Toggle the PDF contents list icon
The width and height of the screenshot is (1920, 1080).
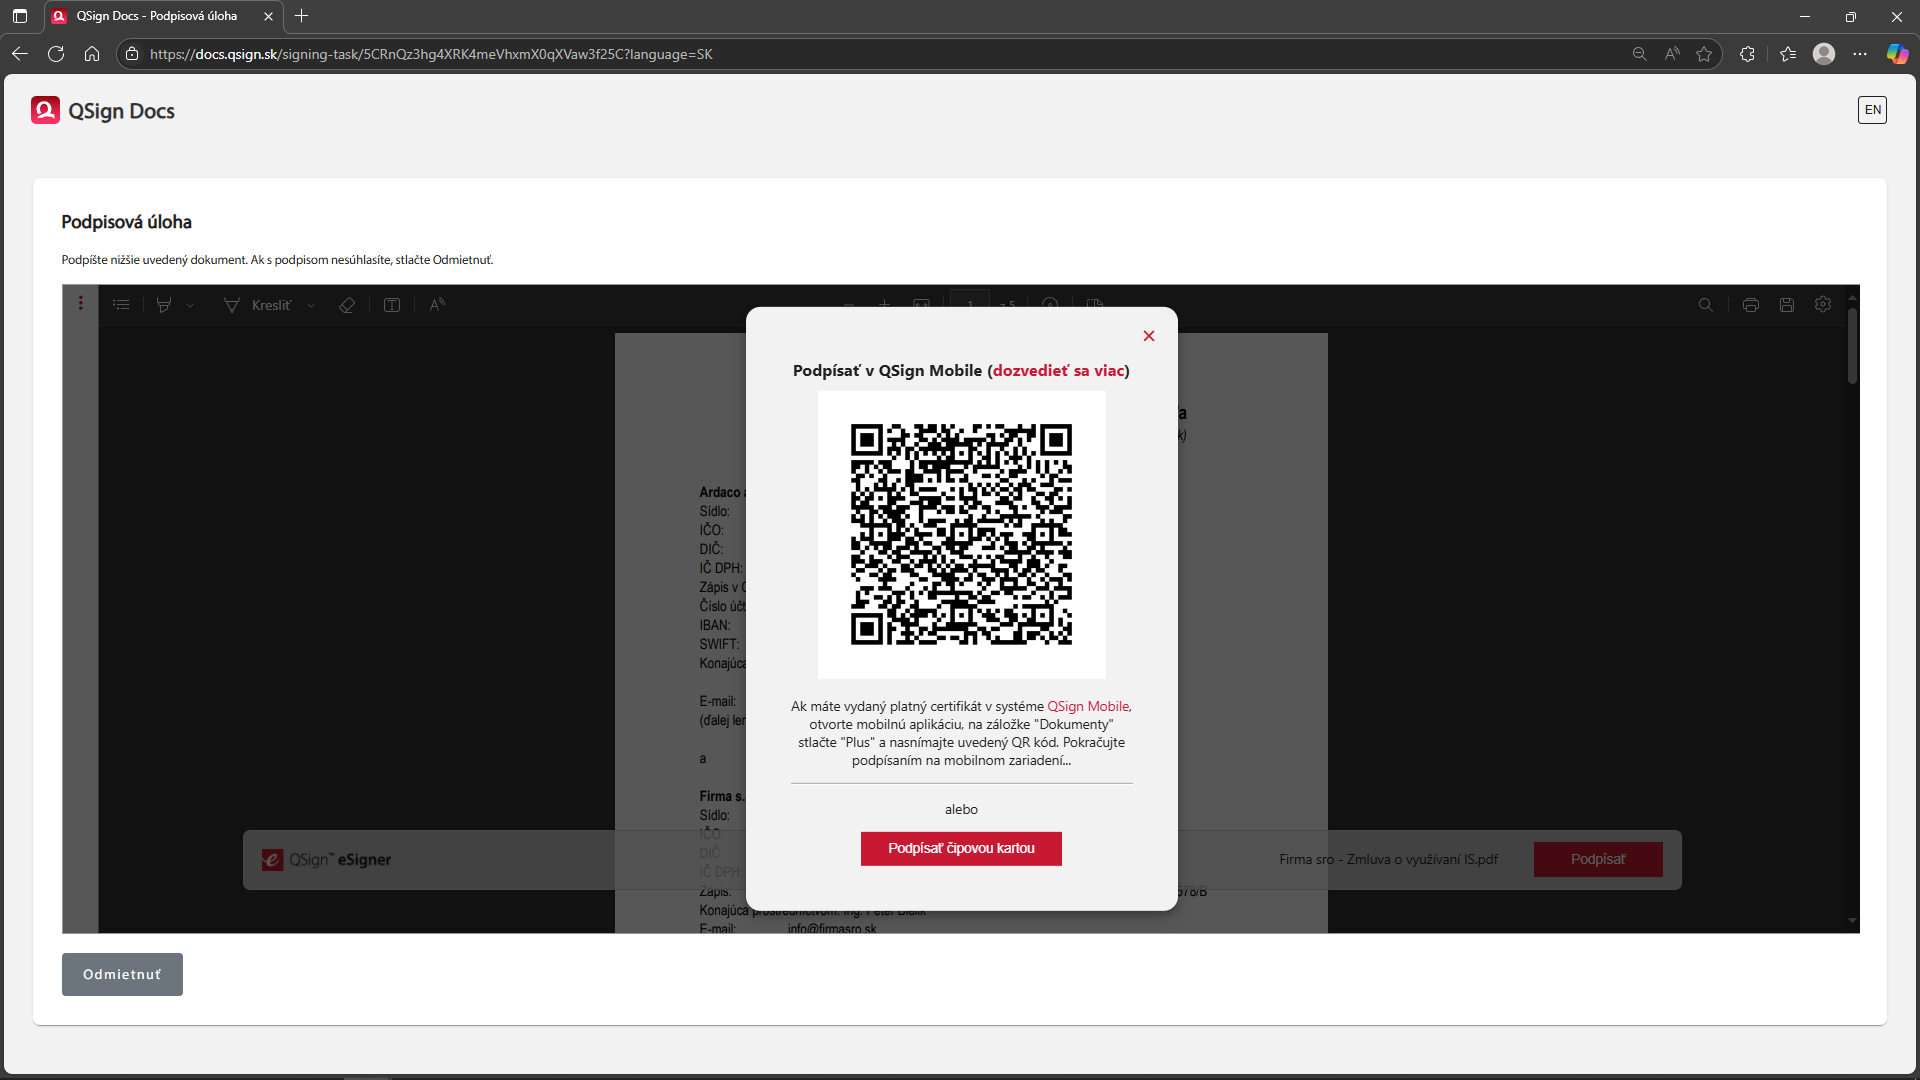pyautogui.click(x=121, y=305)
